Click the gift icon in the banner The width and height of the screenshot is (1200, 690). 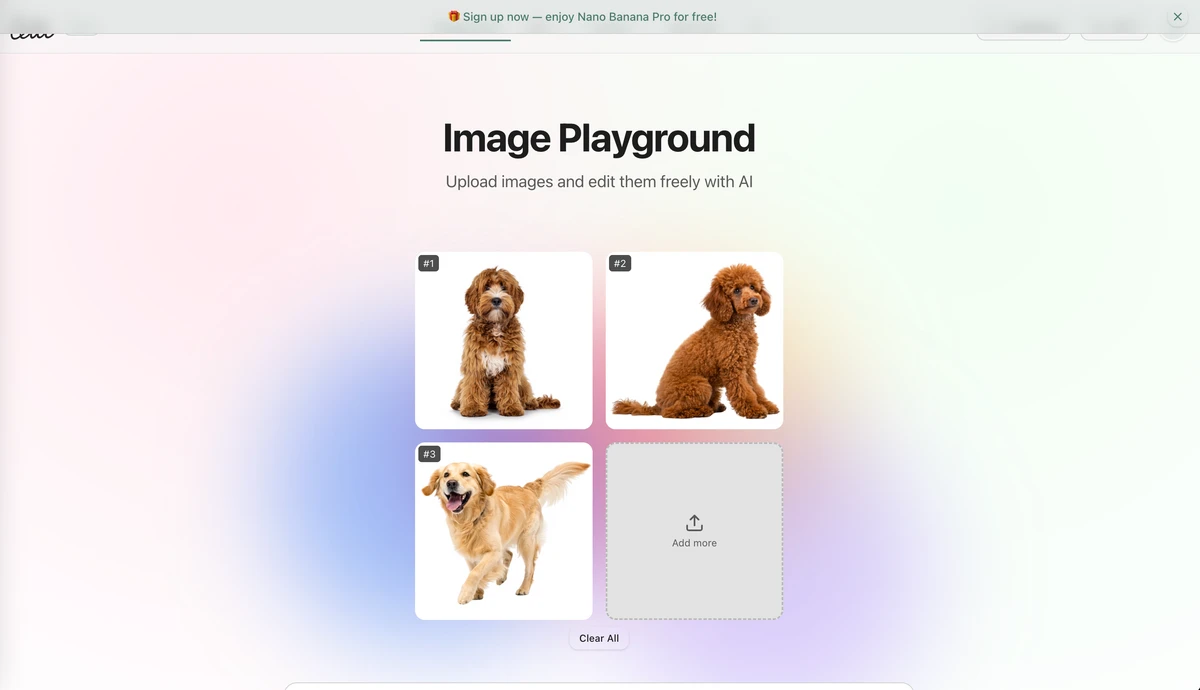[454, 17]
